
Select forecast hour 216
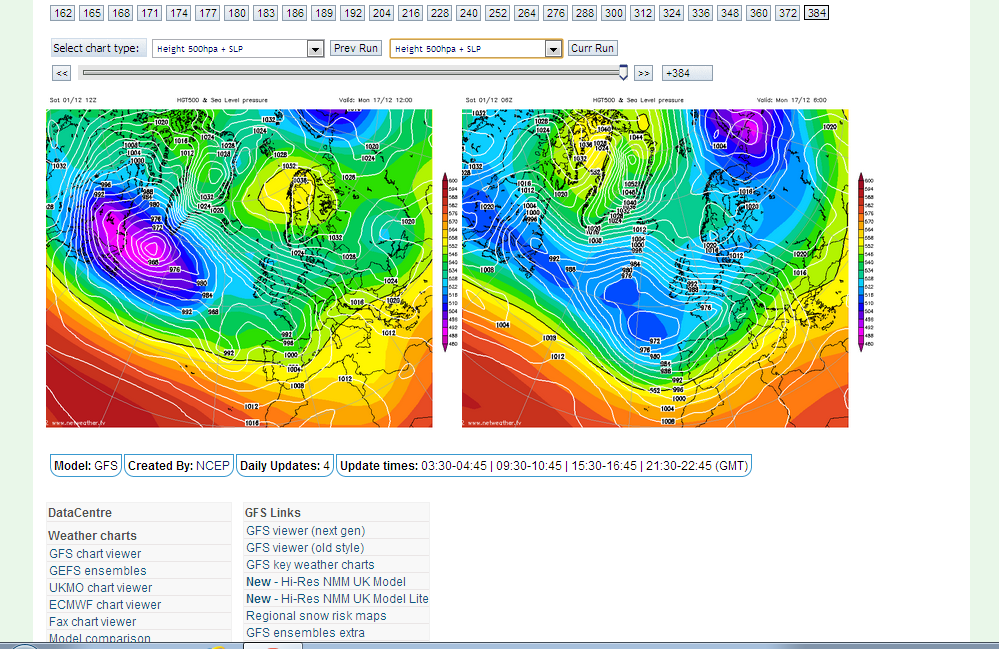tap(411, 13)
